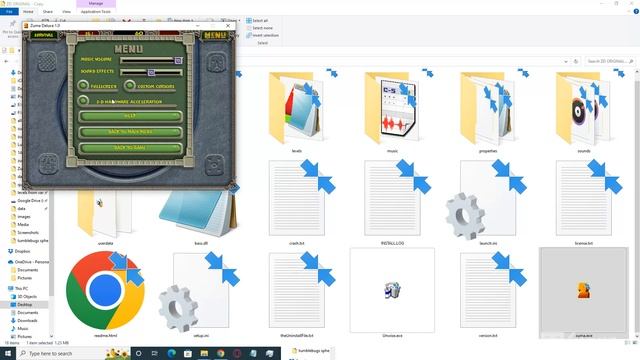640x360 pixels.
Task: Open Task View on taskbar
Action: [155, 353]
